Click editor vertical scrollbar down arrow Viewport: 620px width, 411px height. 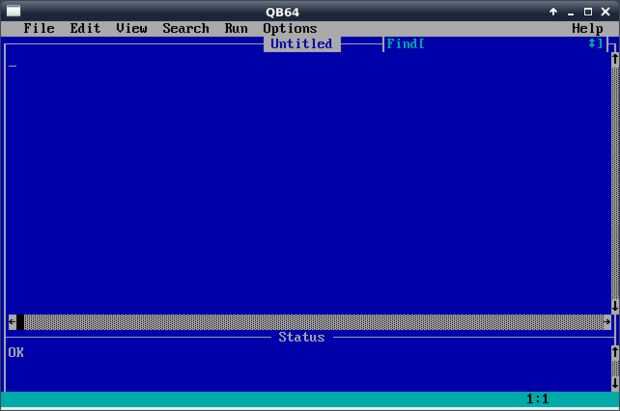(x=615, y=306)
